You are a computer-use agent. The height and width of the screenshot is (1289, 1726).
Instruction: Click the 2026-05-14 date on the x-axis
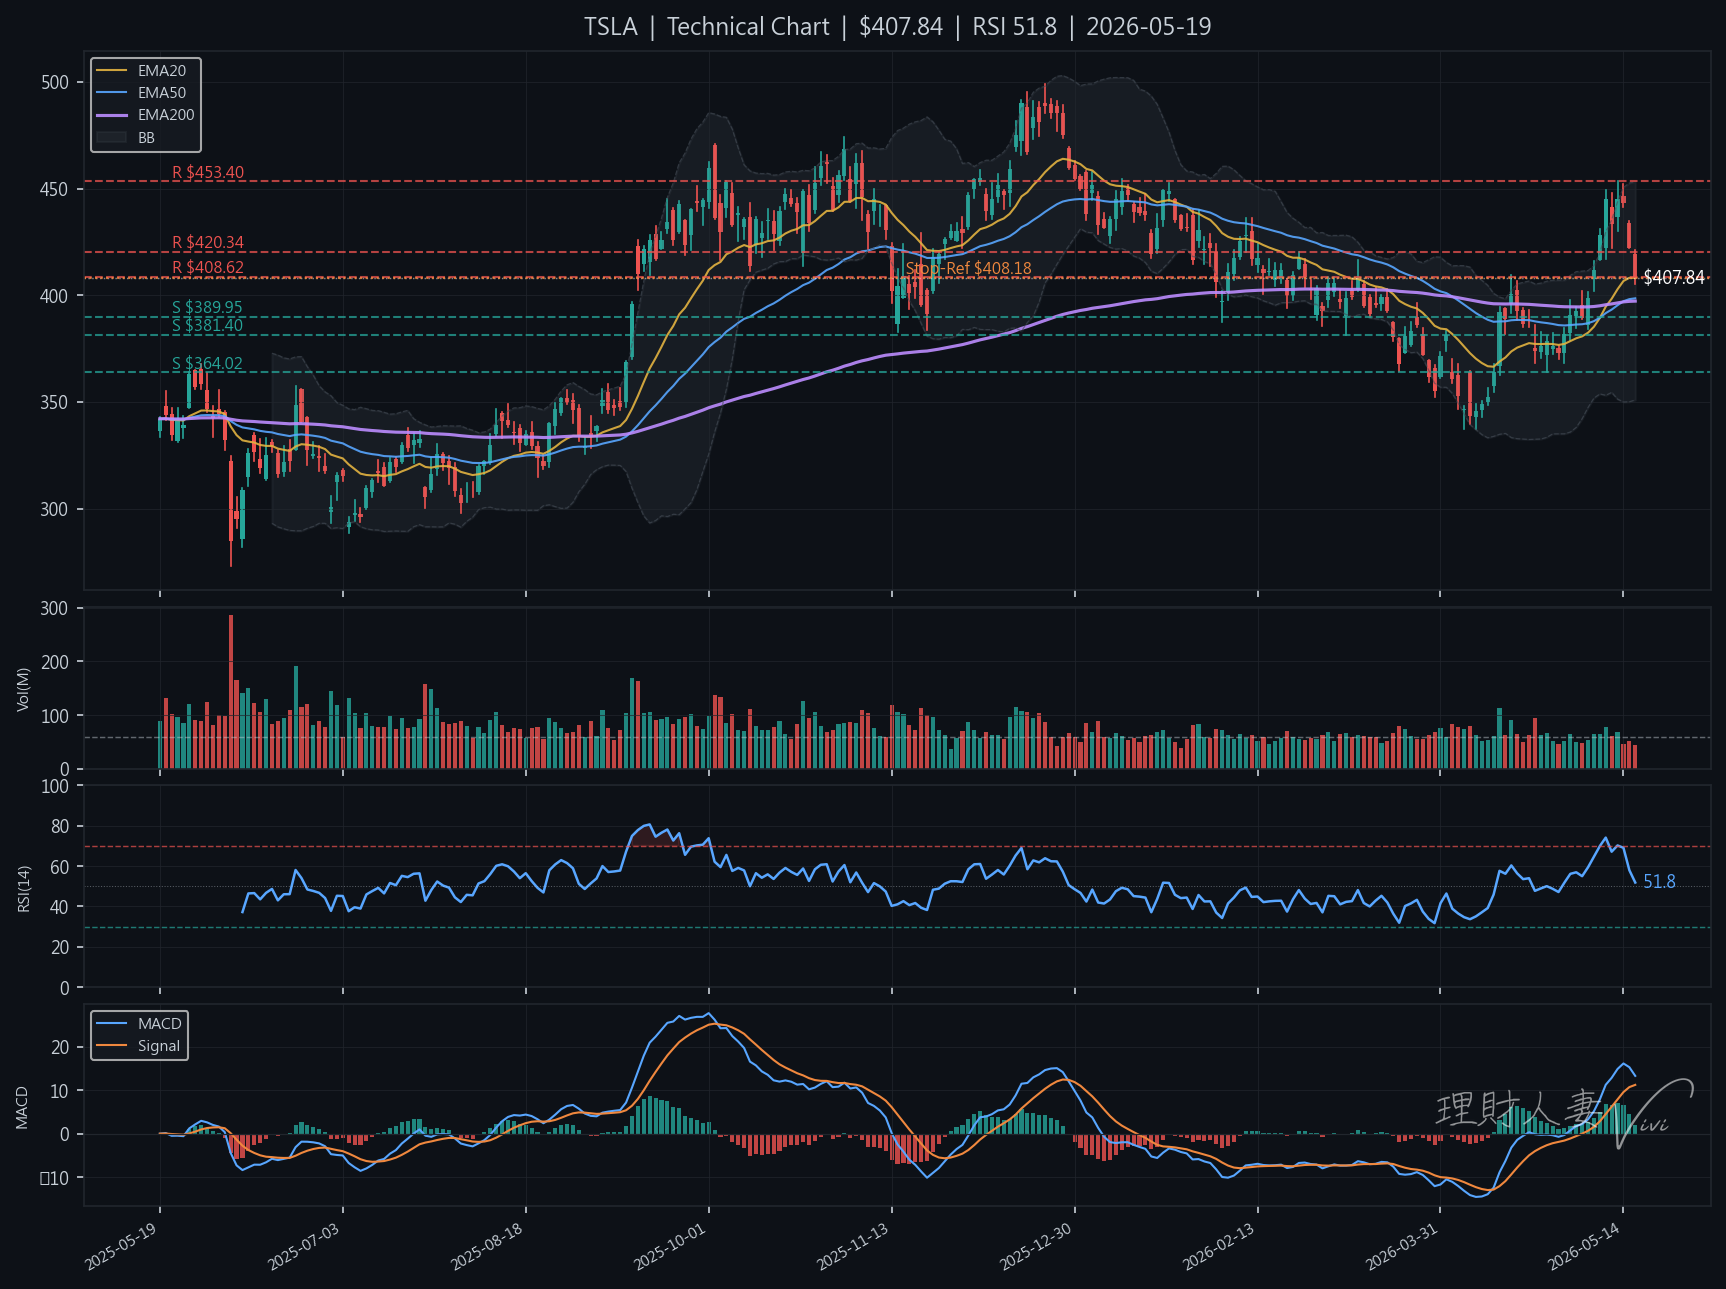click(x=1585, y=1246)
